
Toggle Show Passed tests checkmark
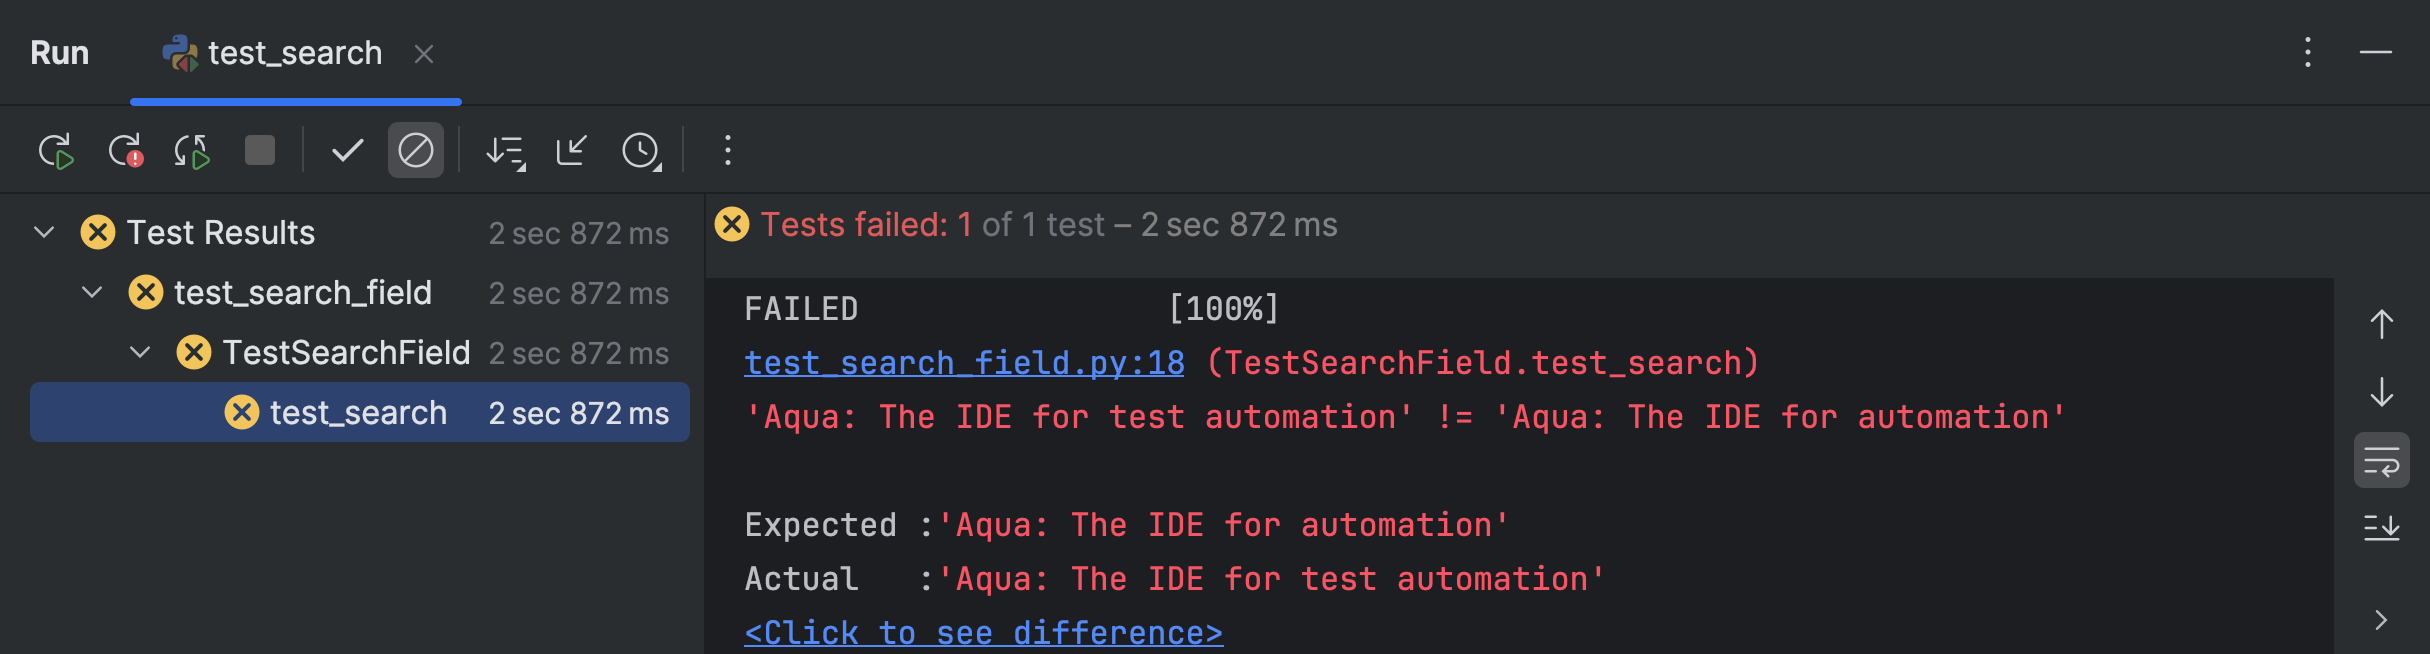[x=345, y=150]
